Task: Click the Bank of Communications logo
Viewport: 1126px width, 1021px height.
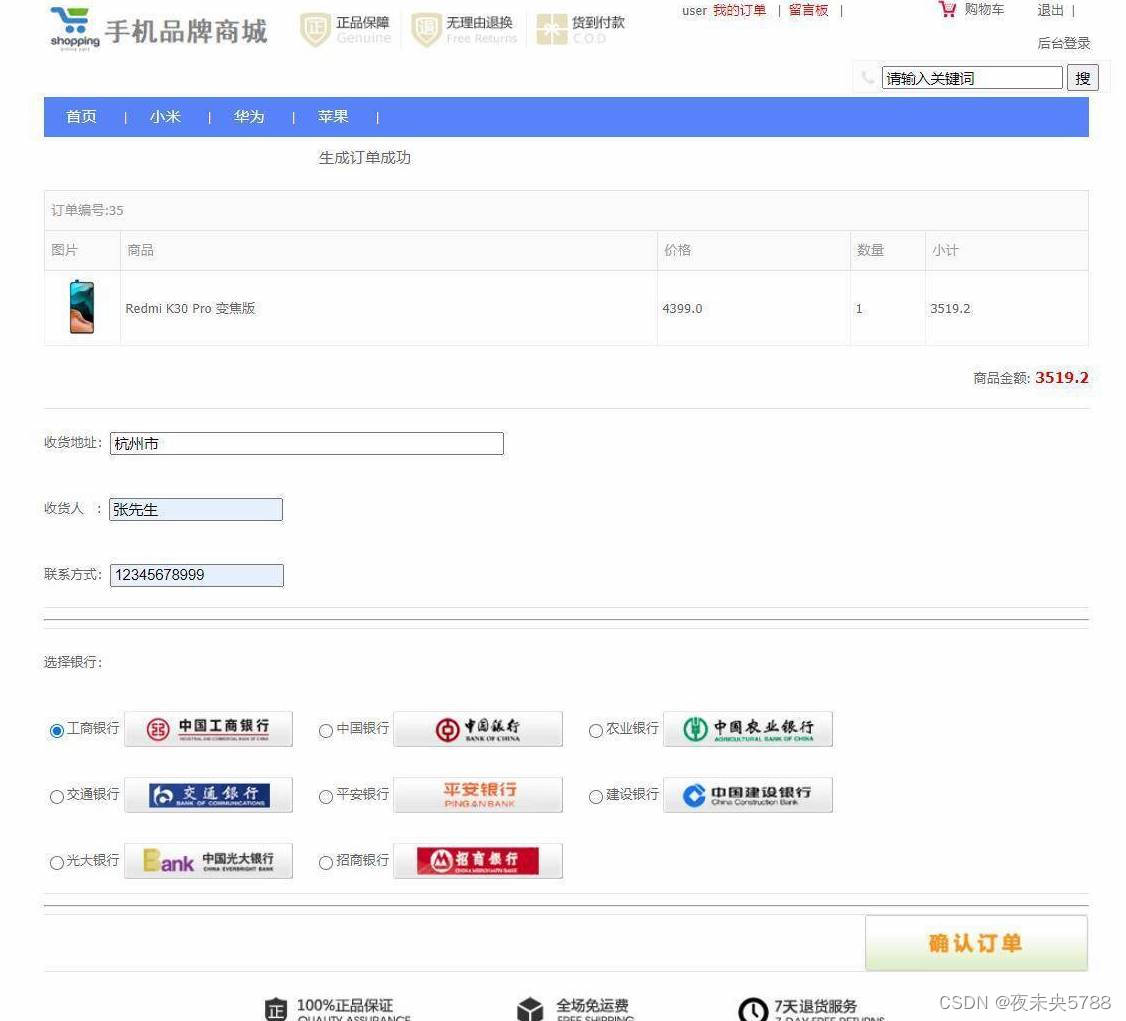Action: (x=208, y=795)
